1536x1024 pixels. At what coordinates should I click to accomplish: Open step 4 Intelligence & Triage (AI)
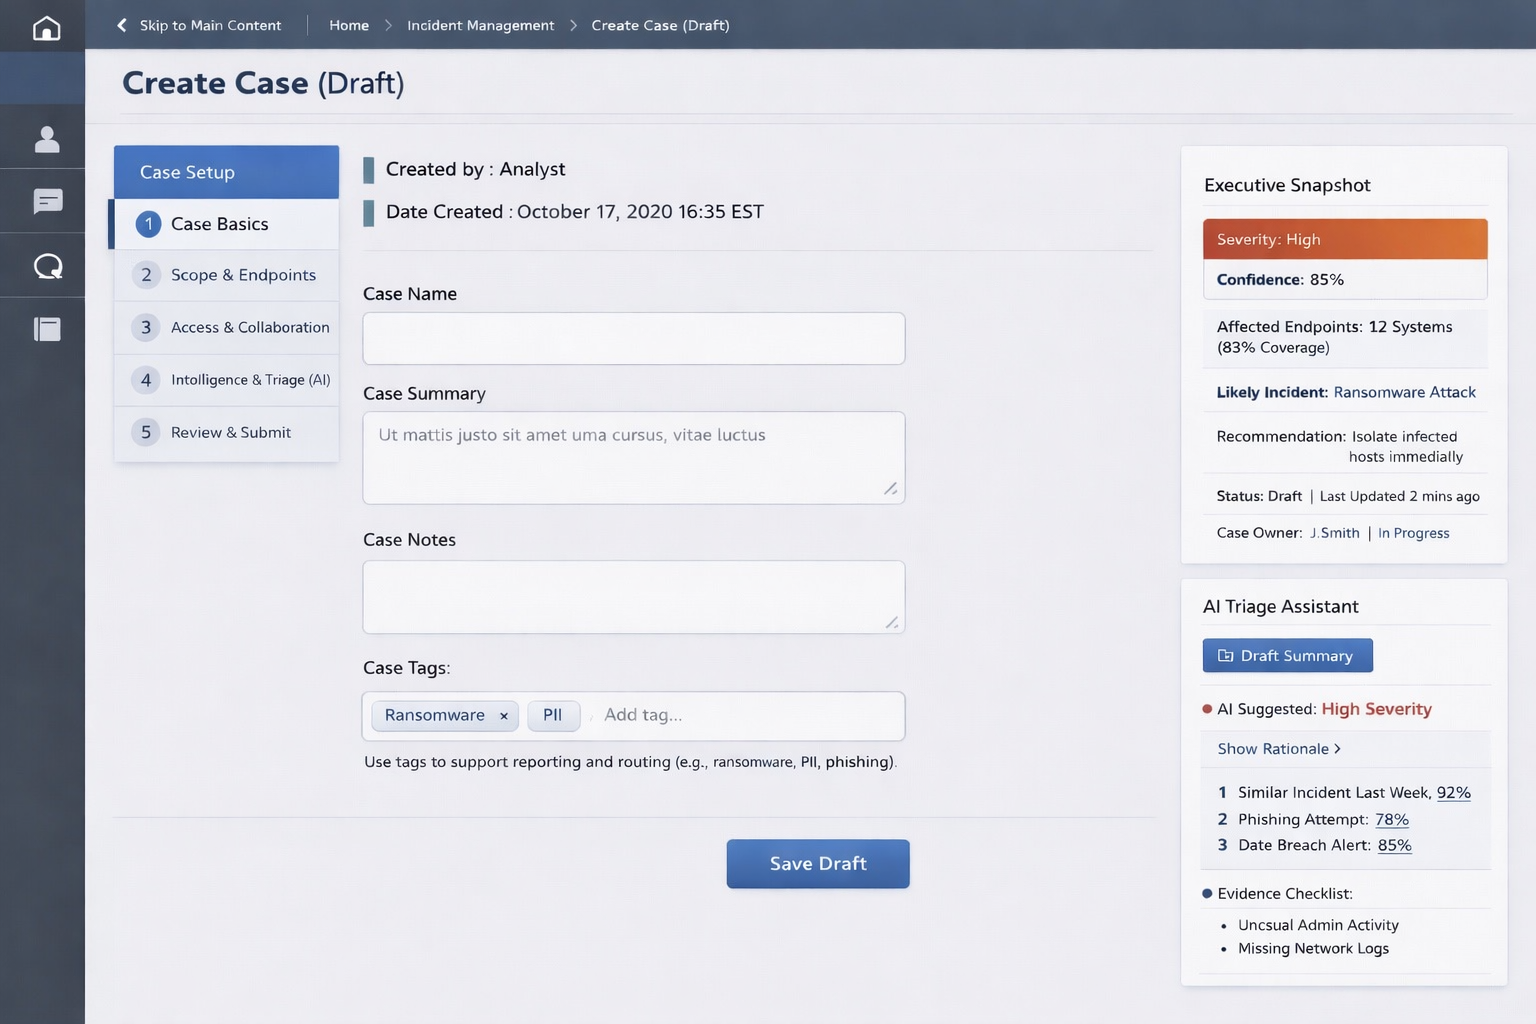coord(249,380)
